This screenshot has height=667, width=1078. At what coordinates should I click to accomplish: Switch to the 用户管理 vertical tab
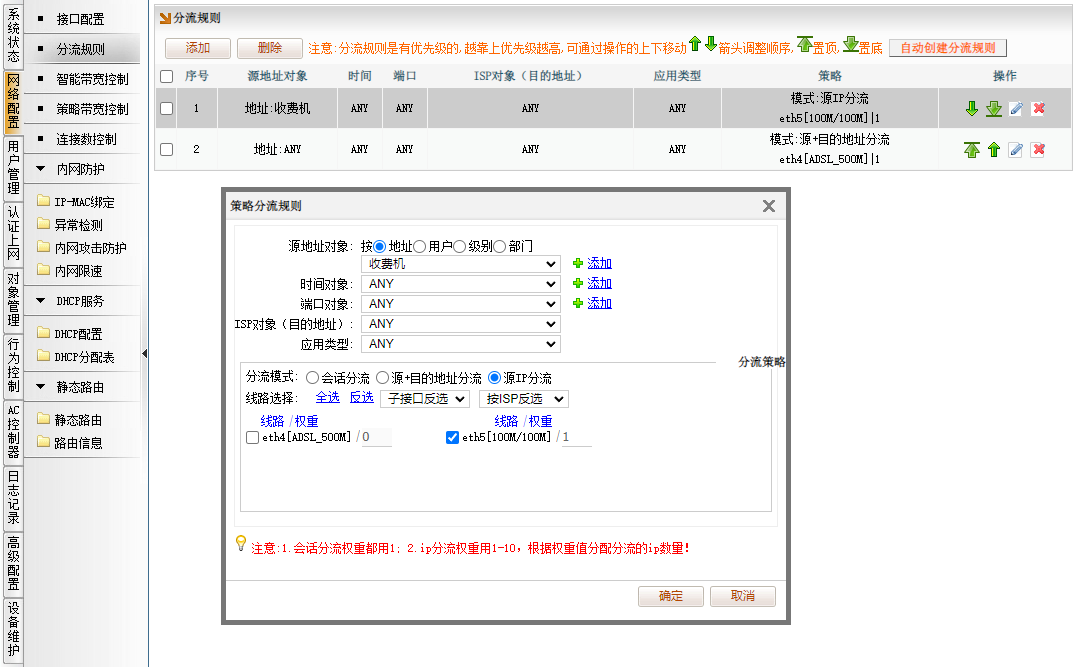13,168
